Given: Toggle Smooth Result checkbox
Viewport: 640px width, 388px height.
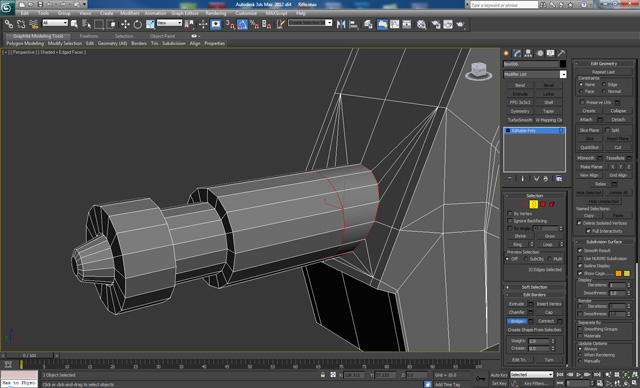Looking at the screenshot, I should (x=580, y=250).
